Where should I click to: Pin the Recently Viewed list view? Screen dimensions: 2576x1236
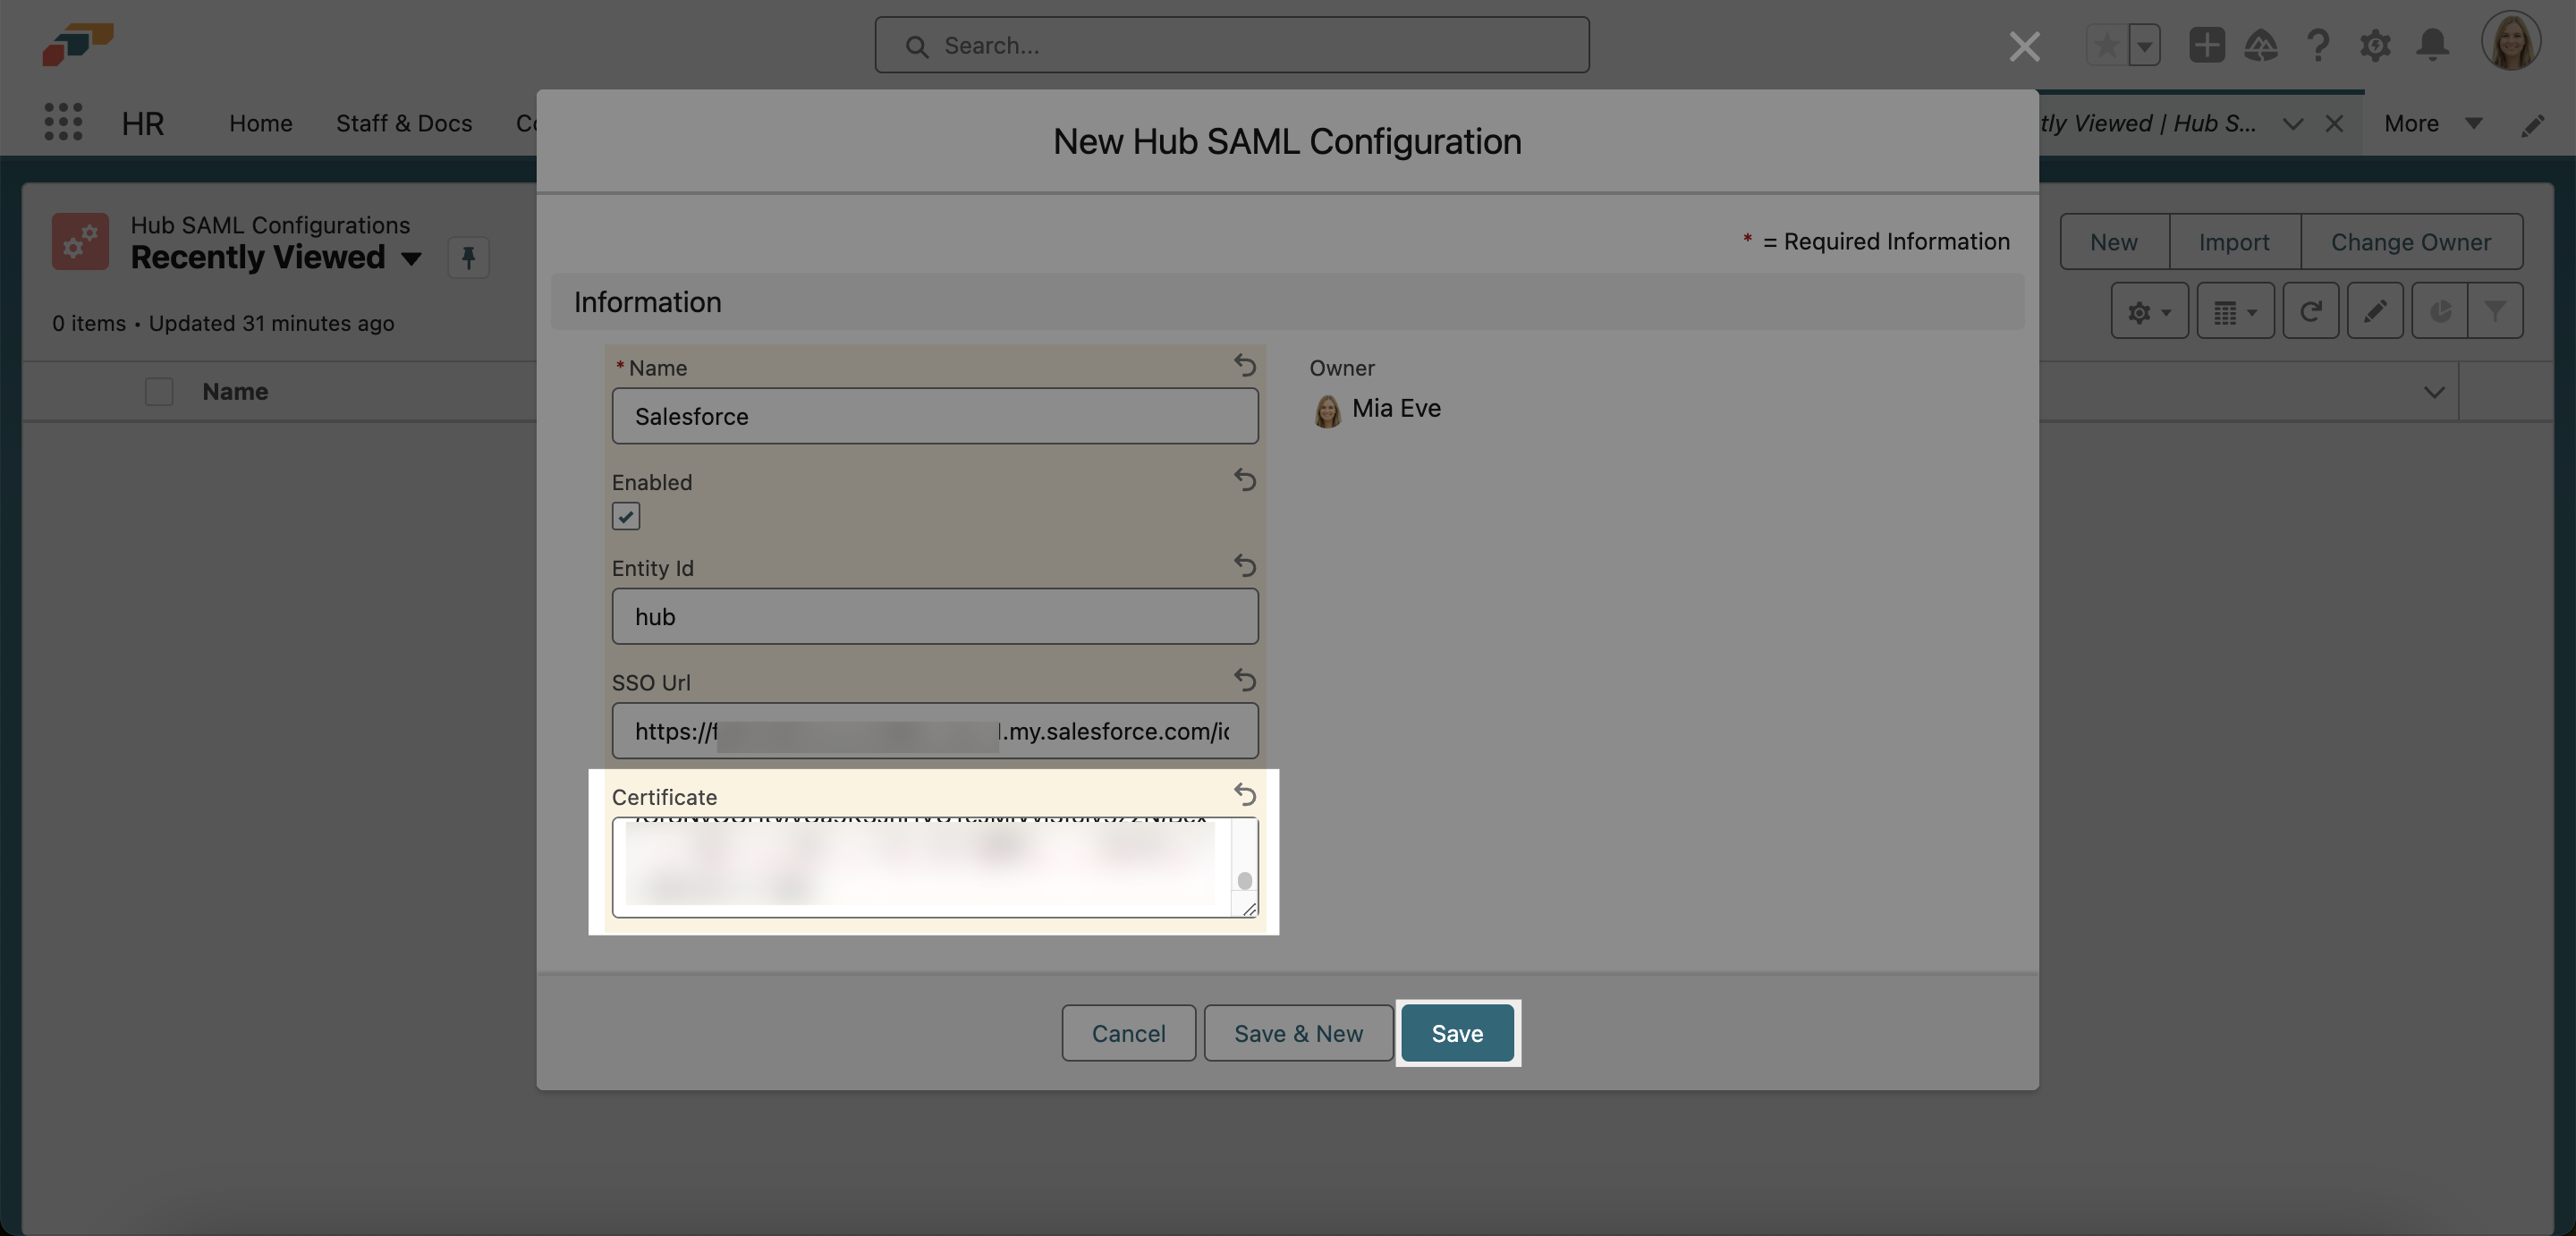click(468, 257)
